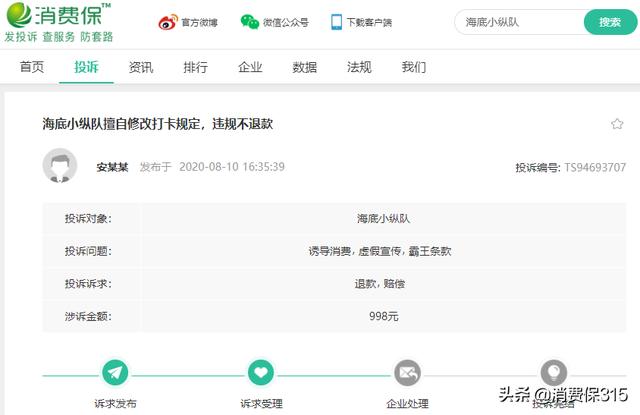Click the complaint title 海底小纵队擅自修改打卡规定
Viewport: 640px width, 415px height.
[158, 124]
